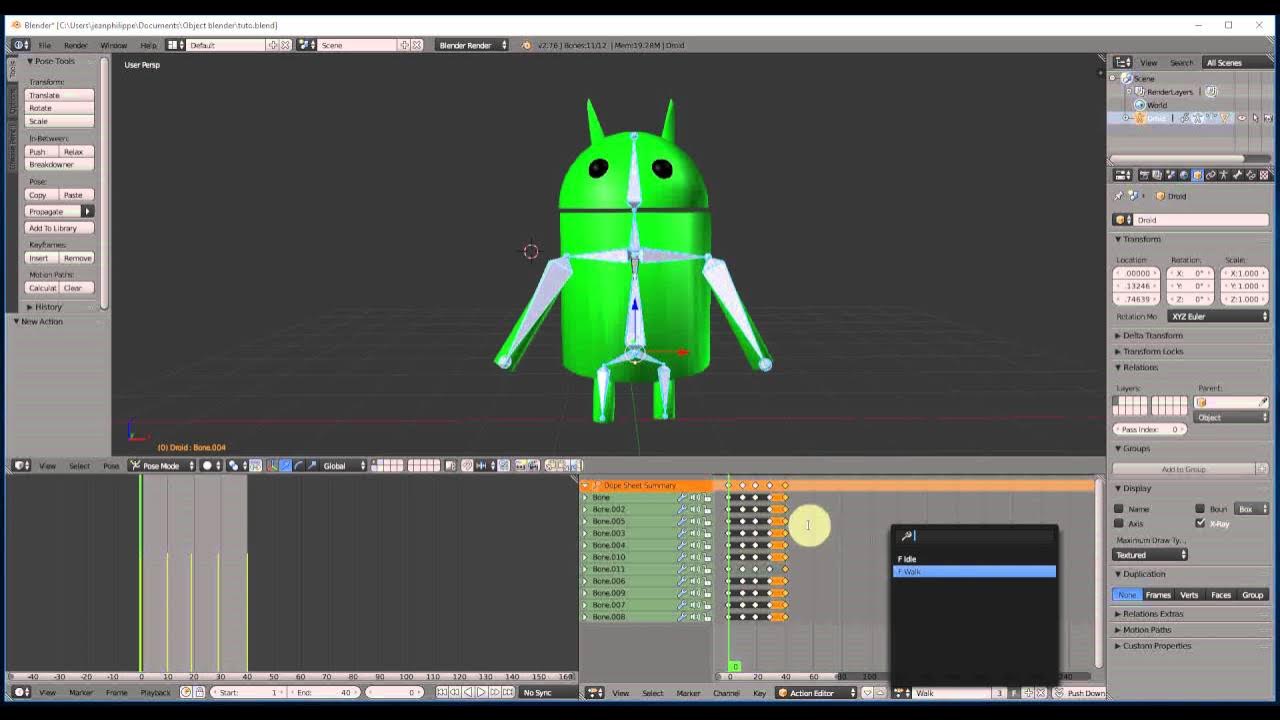Open the Key menu in dope sheet
The width and height of the screenshot is (1280, 720).
click(x=759, y=692)
